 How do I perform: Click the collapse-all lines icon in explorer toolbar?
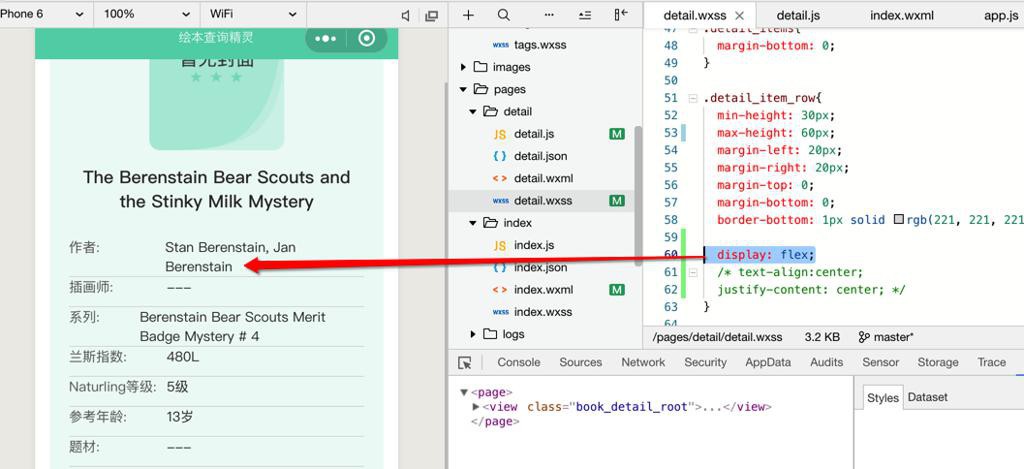pos(584,15)
